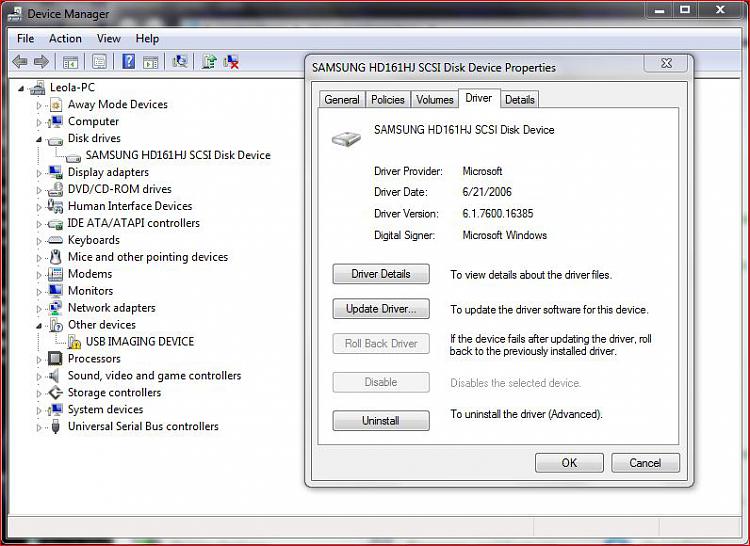Click the USB IMAGING DEVICE warning icon
The width and height of the screenshot is (750, 546).
click(x=74, y=342)
